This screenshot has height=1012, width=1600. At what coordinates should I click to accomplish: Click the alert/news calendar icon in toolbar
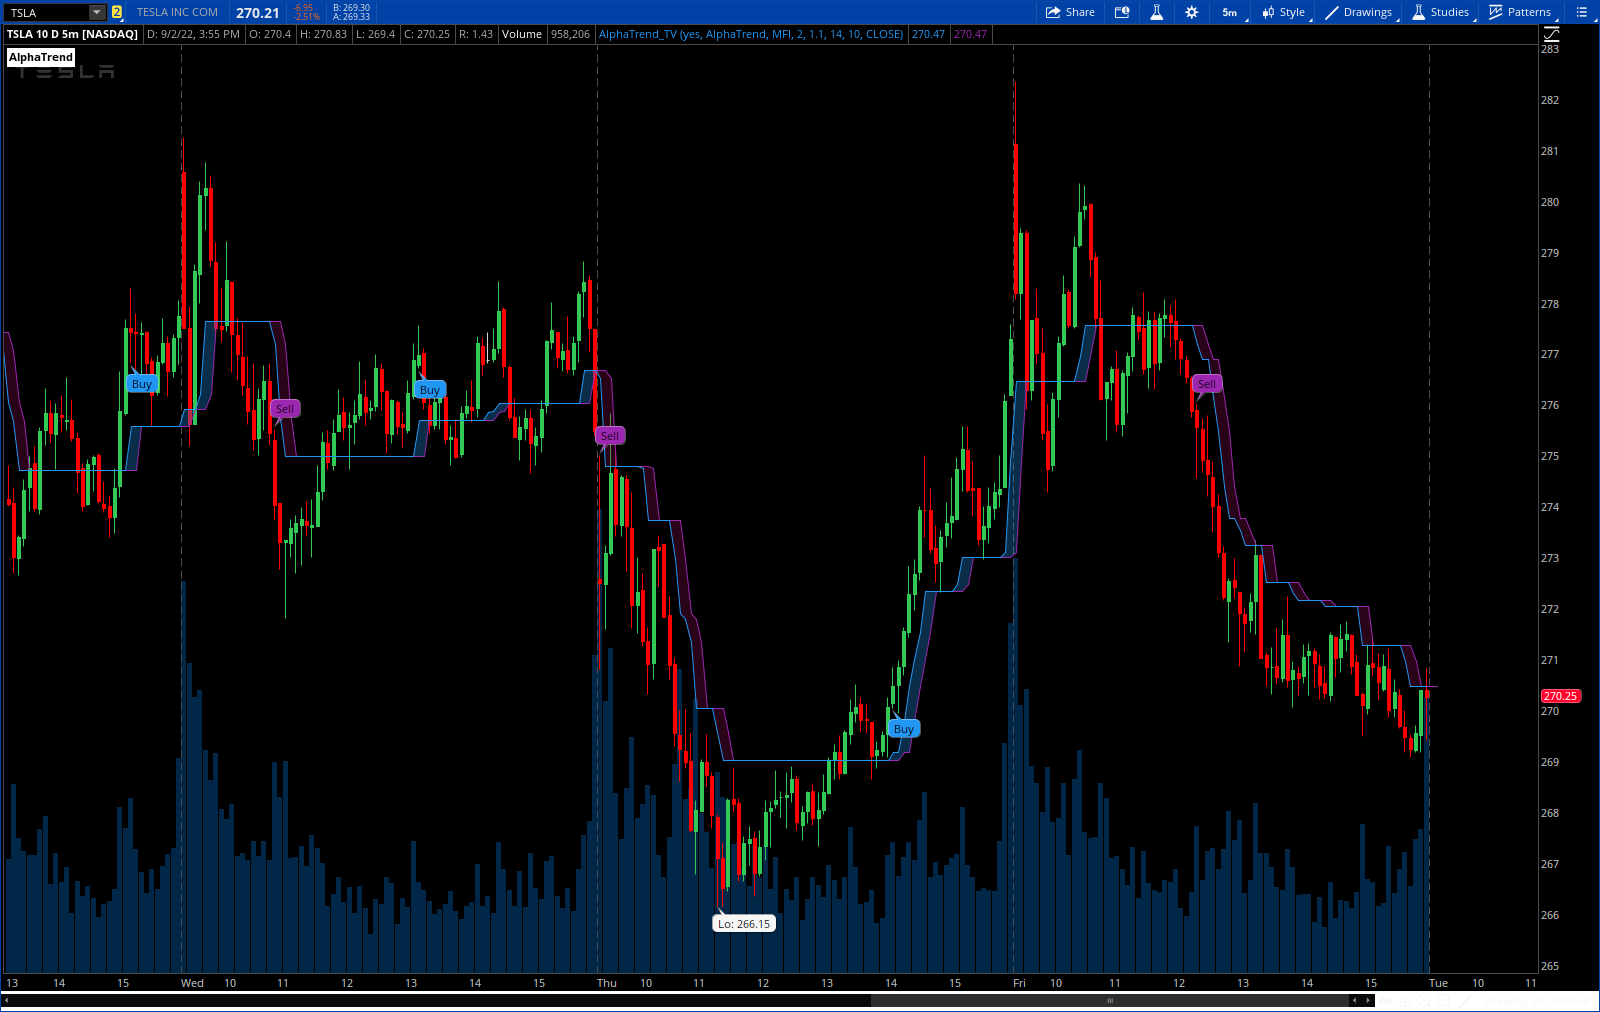[1122, 12]
